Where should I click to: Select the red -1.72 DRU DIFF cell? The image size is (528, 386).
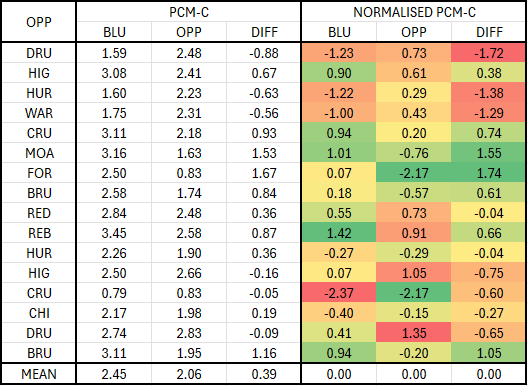click(489, 53)
